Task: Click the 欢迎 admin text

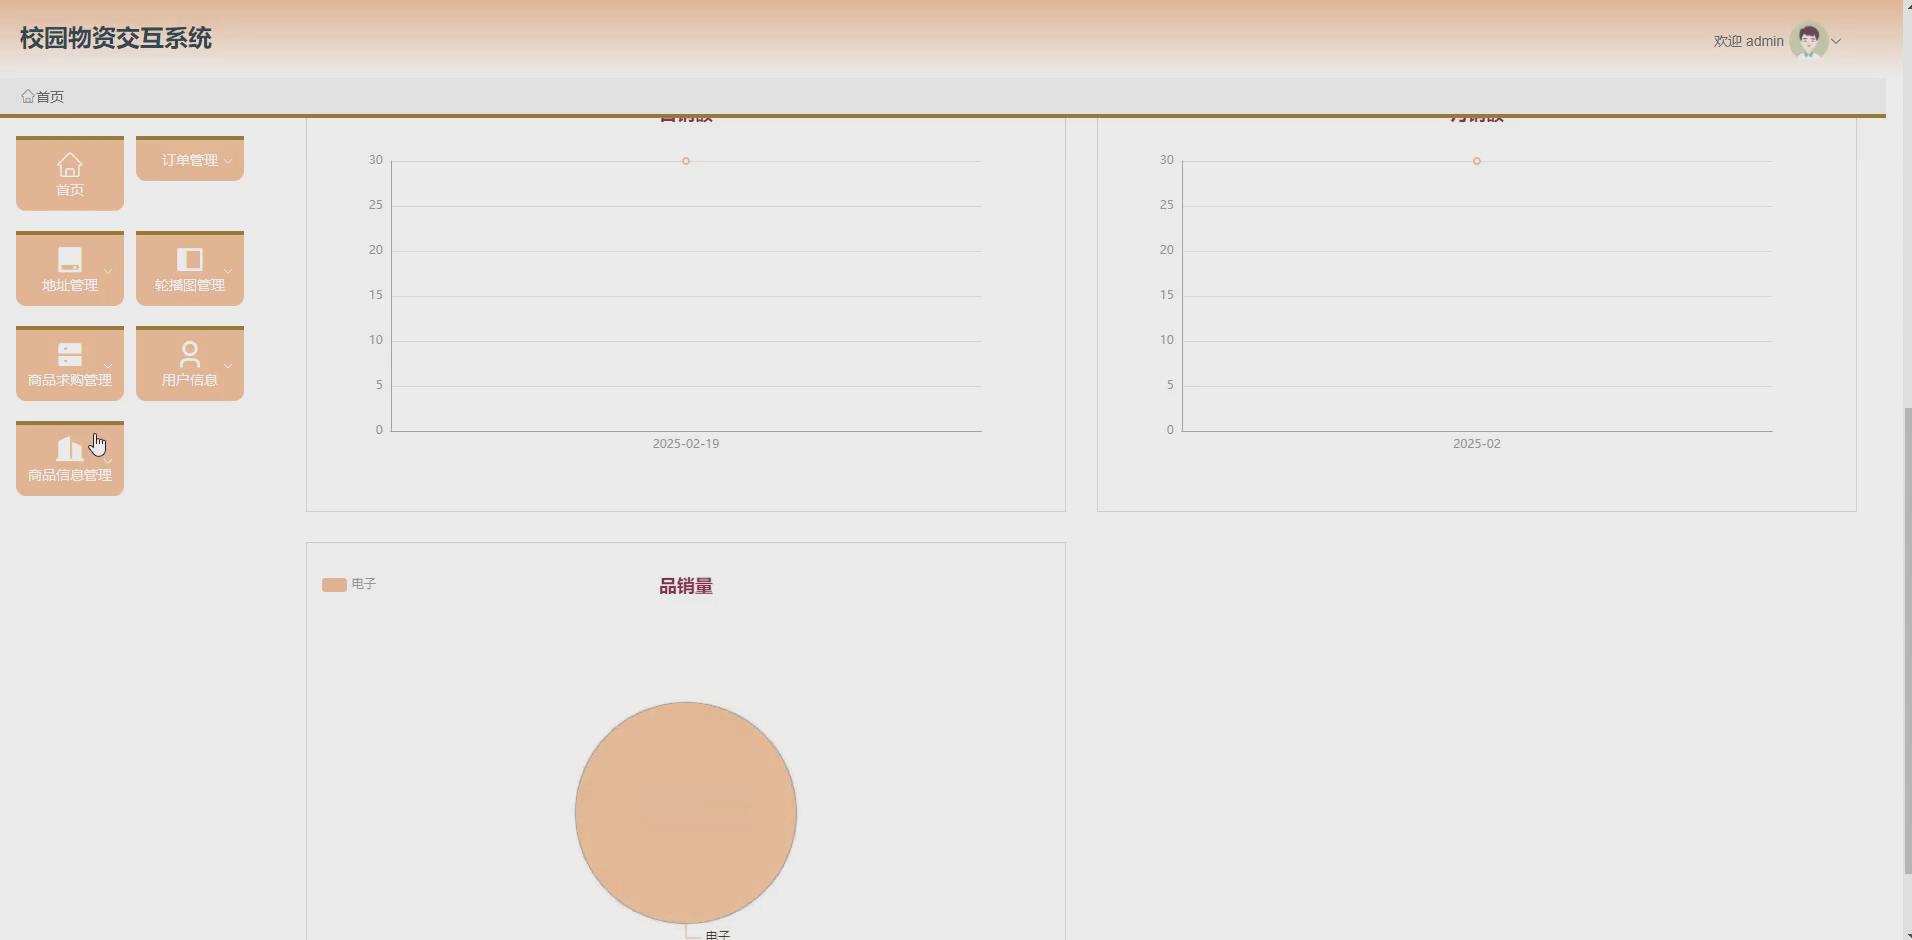Action: pyautogui.click(x=1748, y=41)
